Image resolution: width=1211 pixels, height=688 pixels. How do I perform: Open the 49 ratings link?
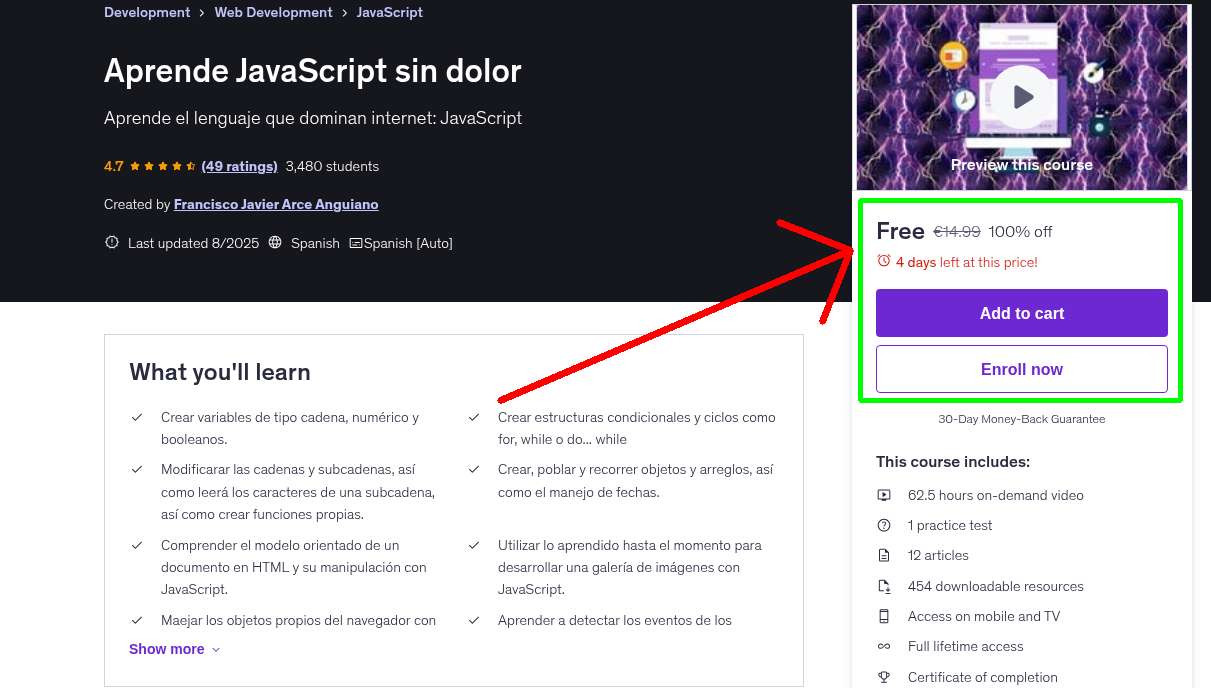239,166
